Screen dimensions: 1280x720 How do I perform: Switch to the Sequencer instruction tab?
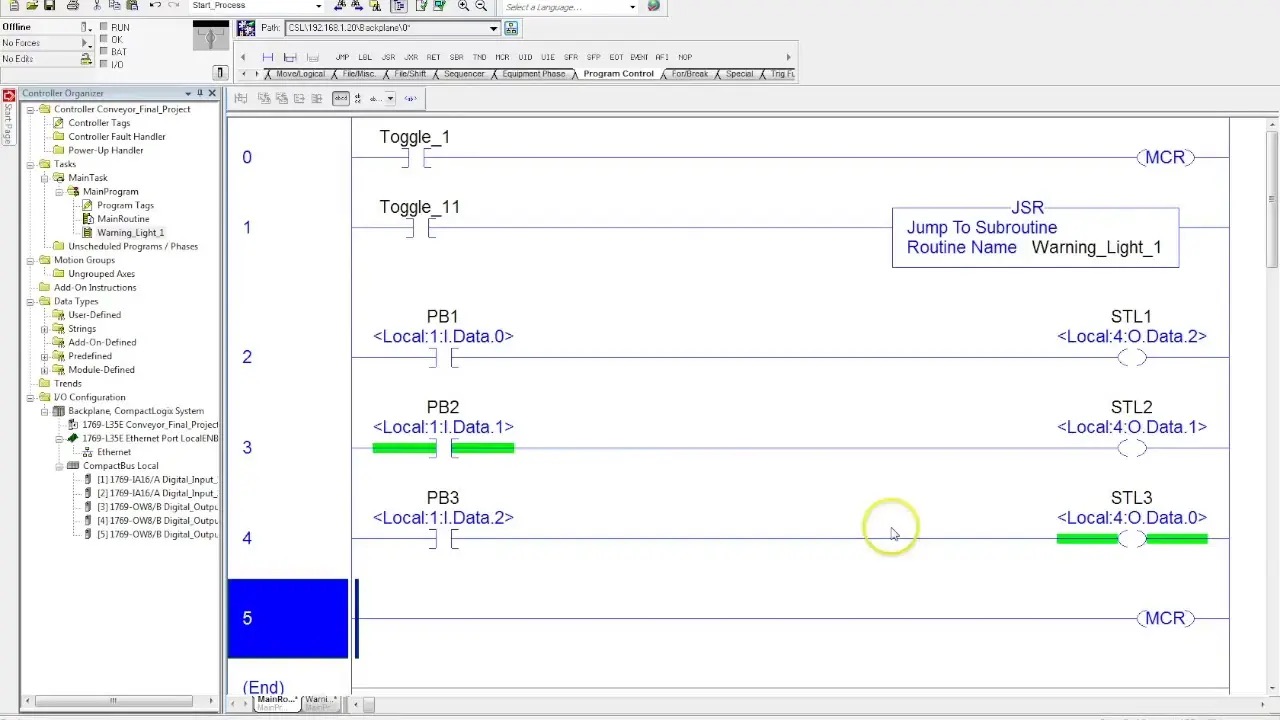tap(464, 74)
